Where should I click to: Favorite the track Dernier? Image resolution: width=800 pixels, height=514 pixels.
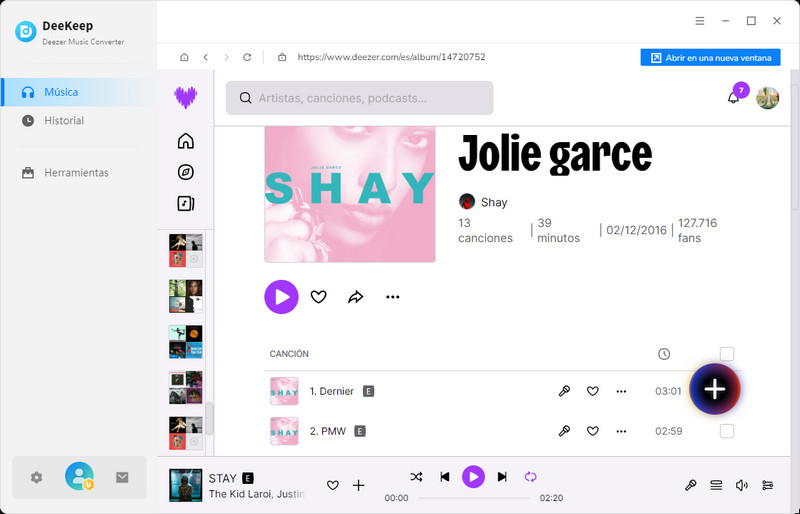592,391
